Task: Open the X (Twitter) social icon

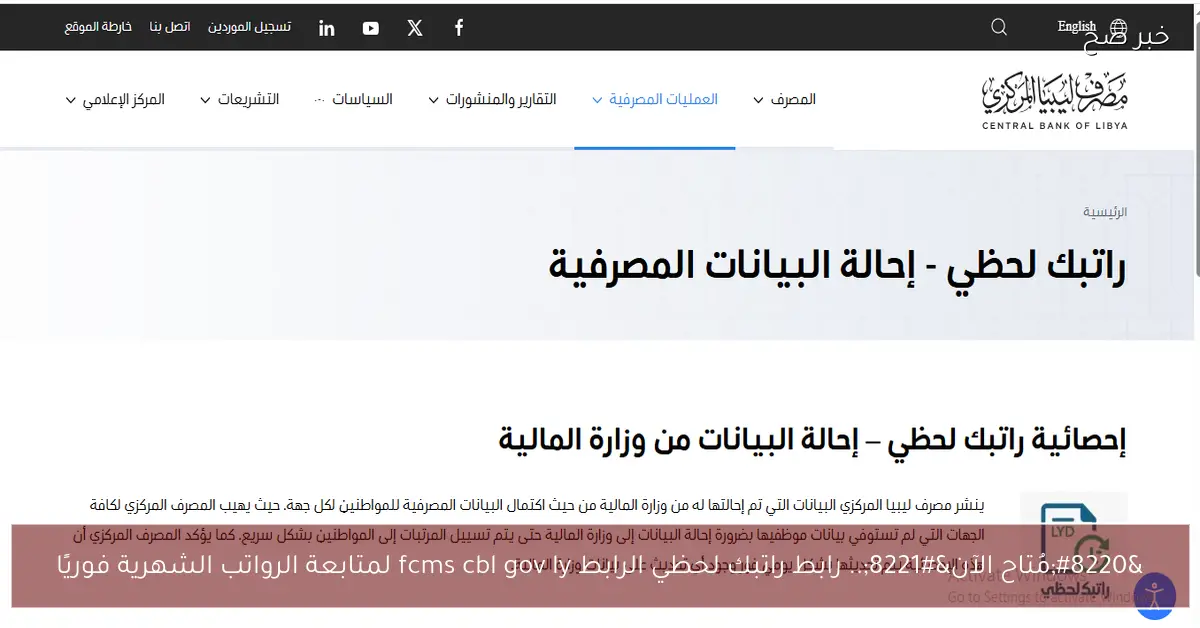Action: 414,27
